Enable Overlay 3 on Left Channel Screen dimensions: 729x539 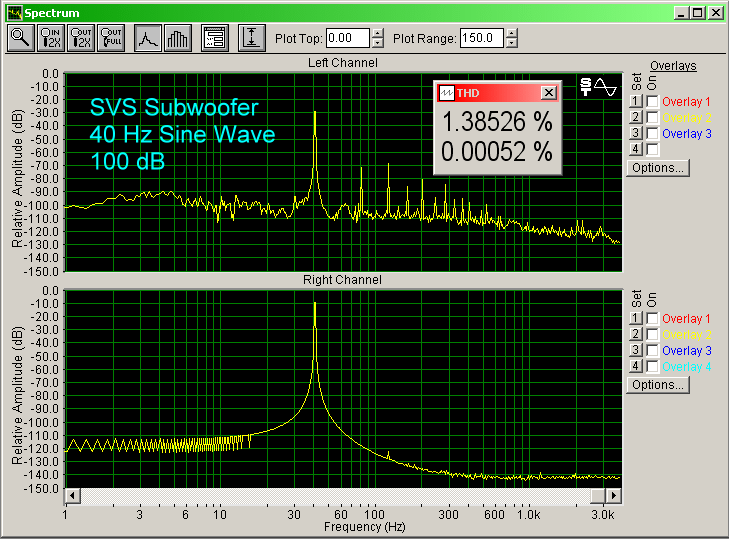coord(652,134)
